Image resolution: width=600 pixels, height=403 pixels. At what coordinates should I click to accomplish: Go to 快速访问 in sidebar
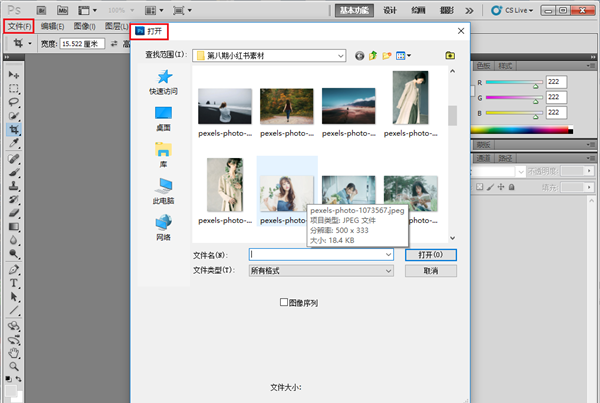point(163,82)
